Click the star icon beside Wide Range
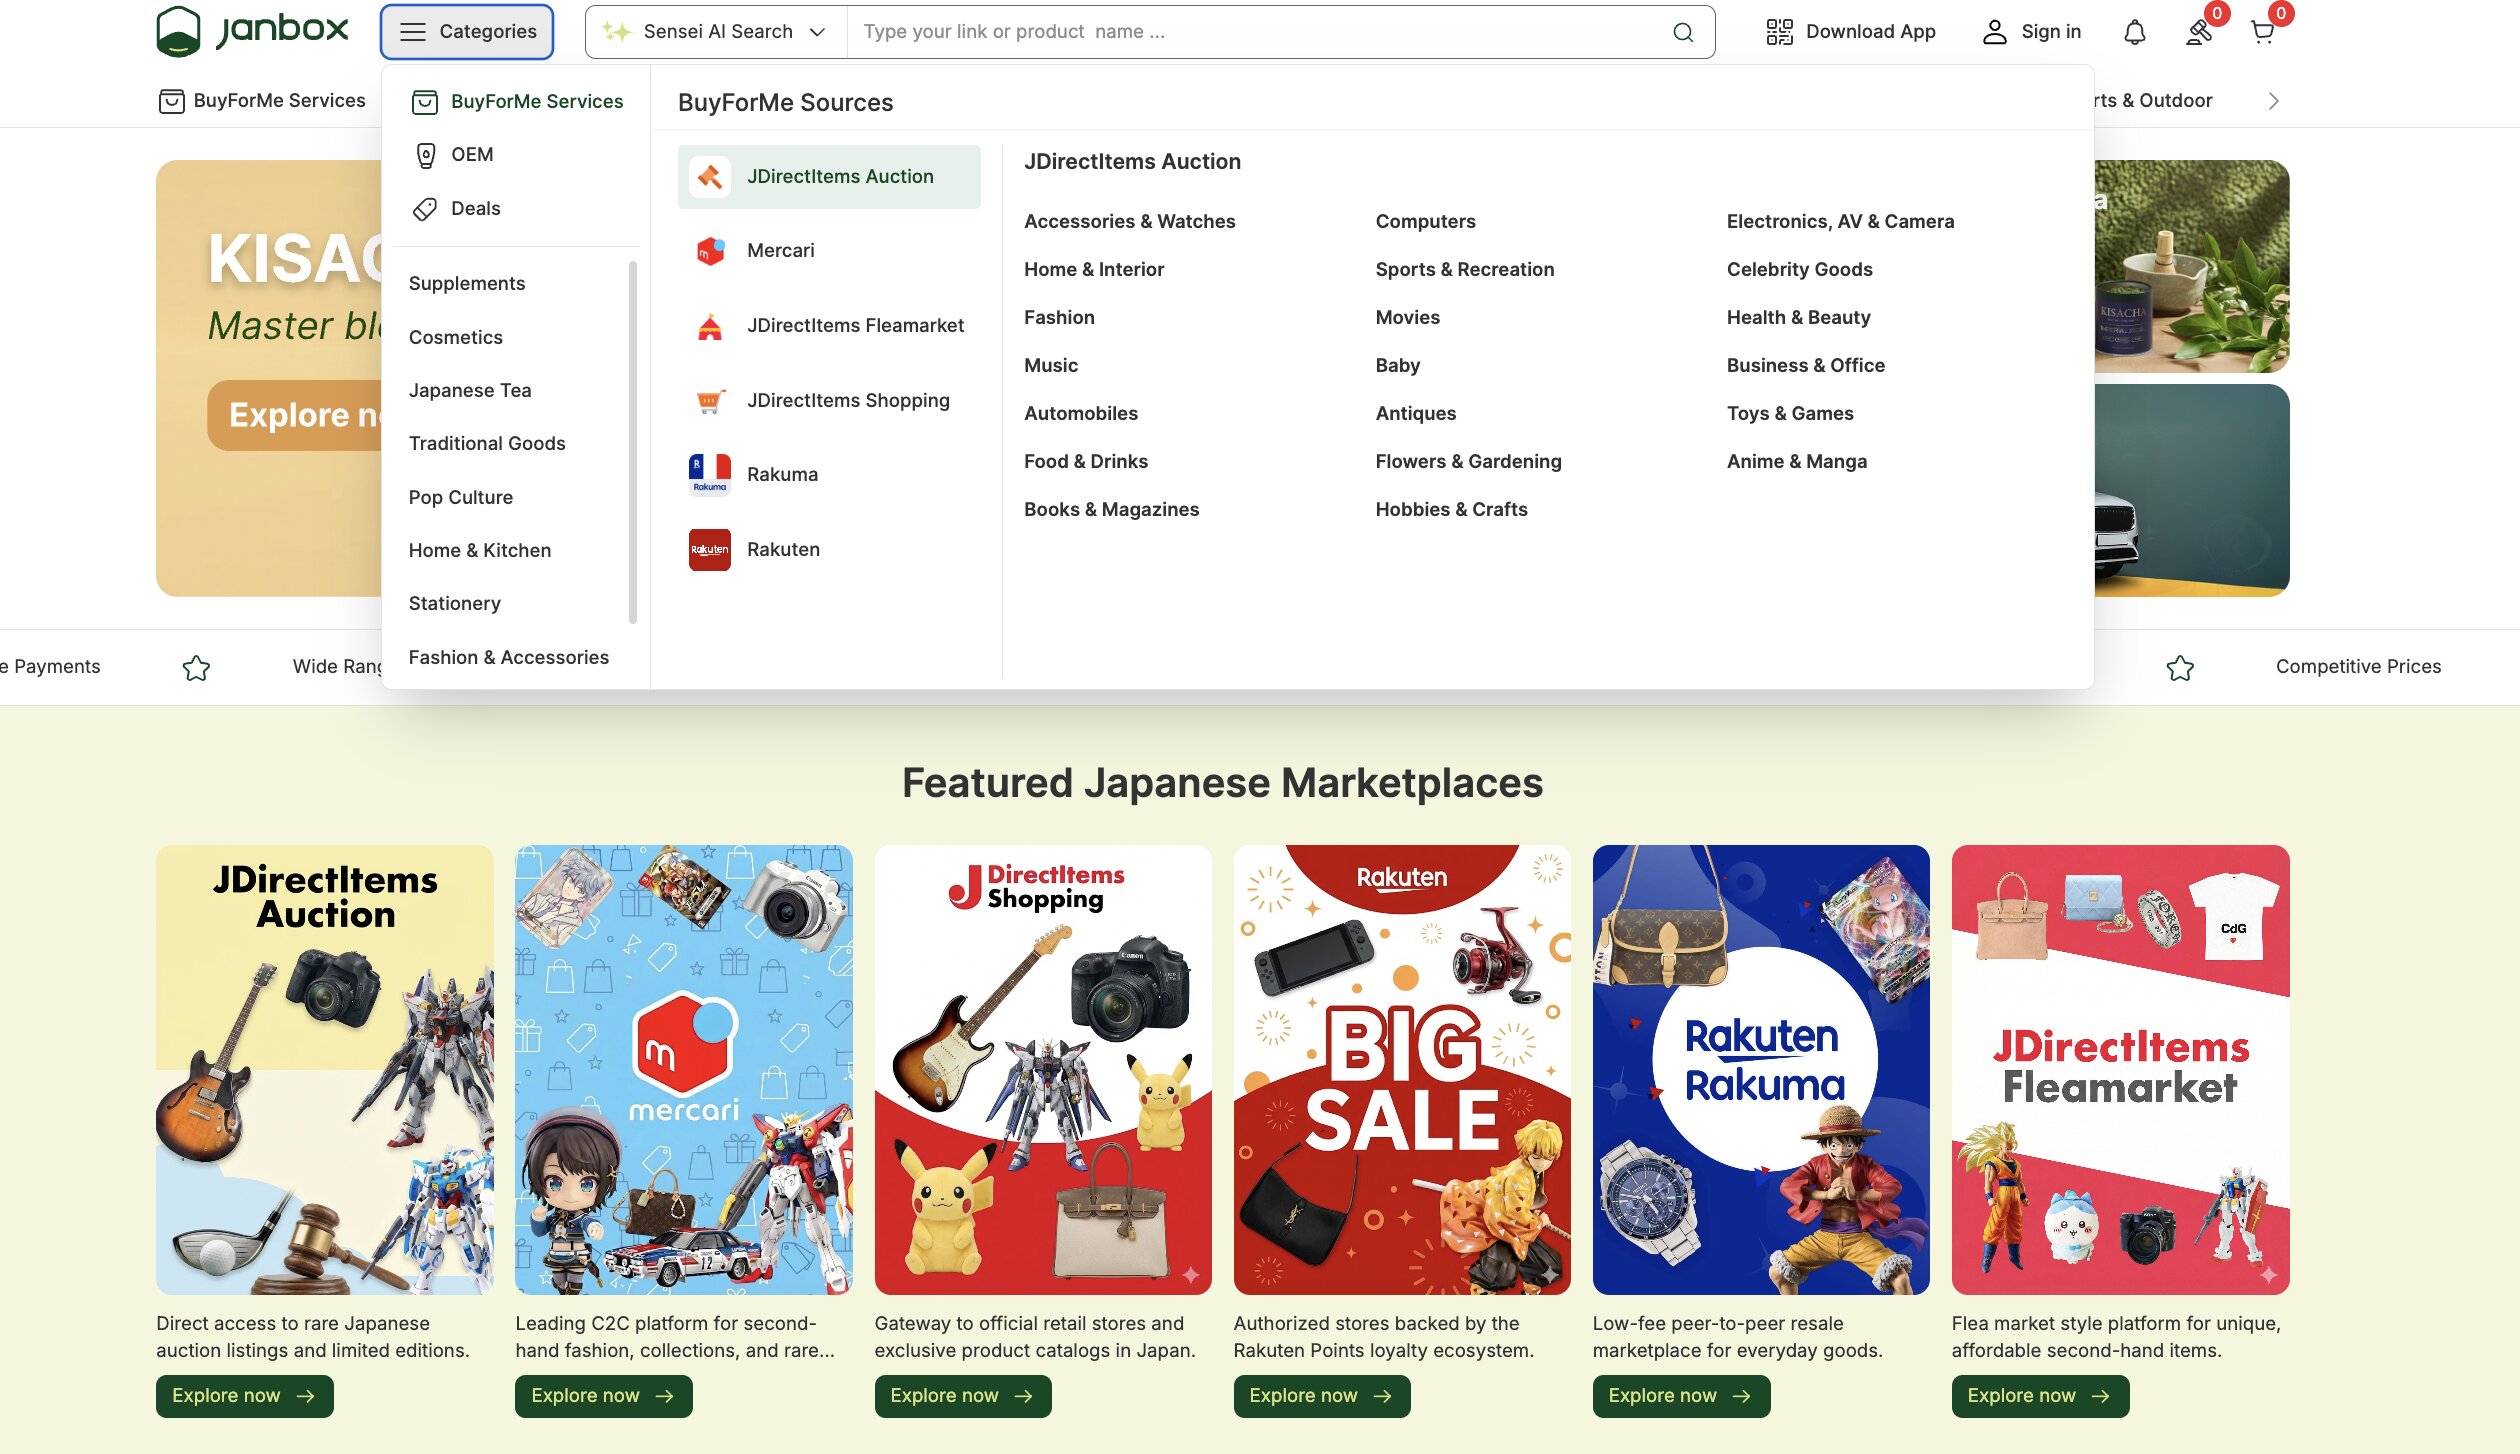This screenshot has height=1454, width=2520. (197, 667)
